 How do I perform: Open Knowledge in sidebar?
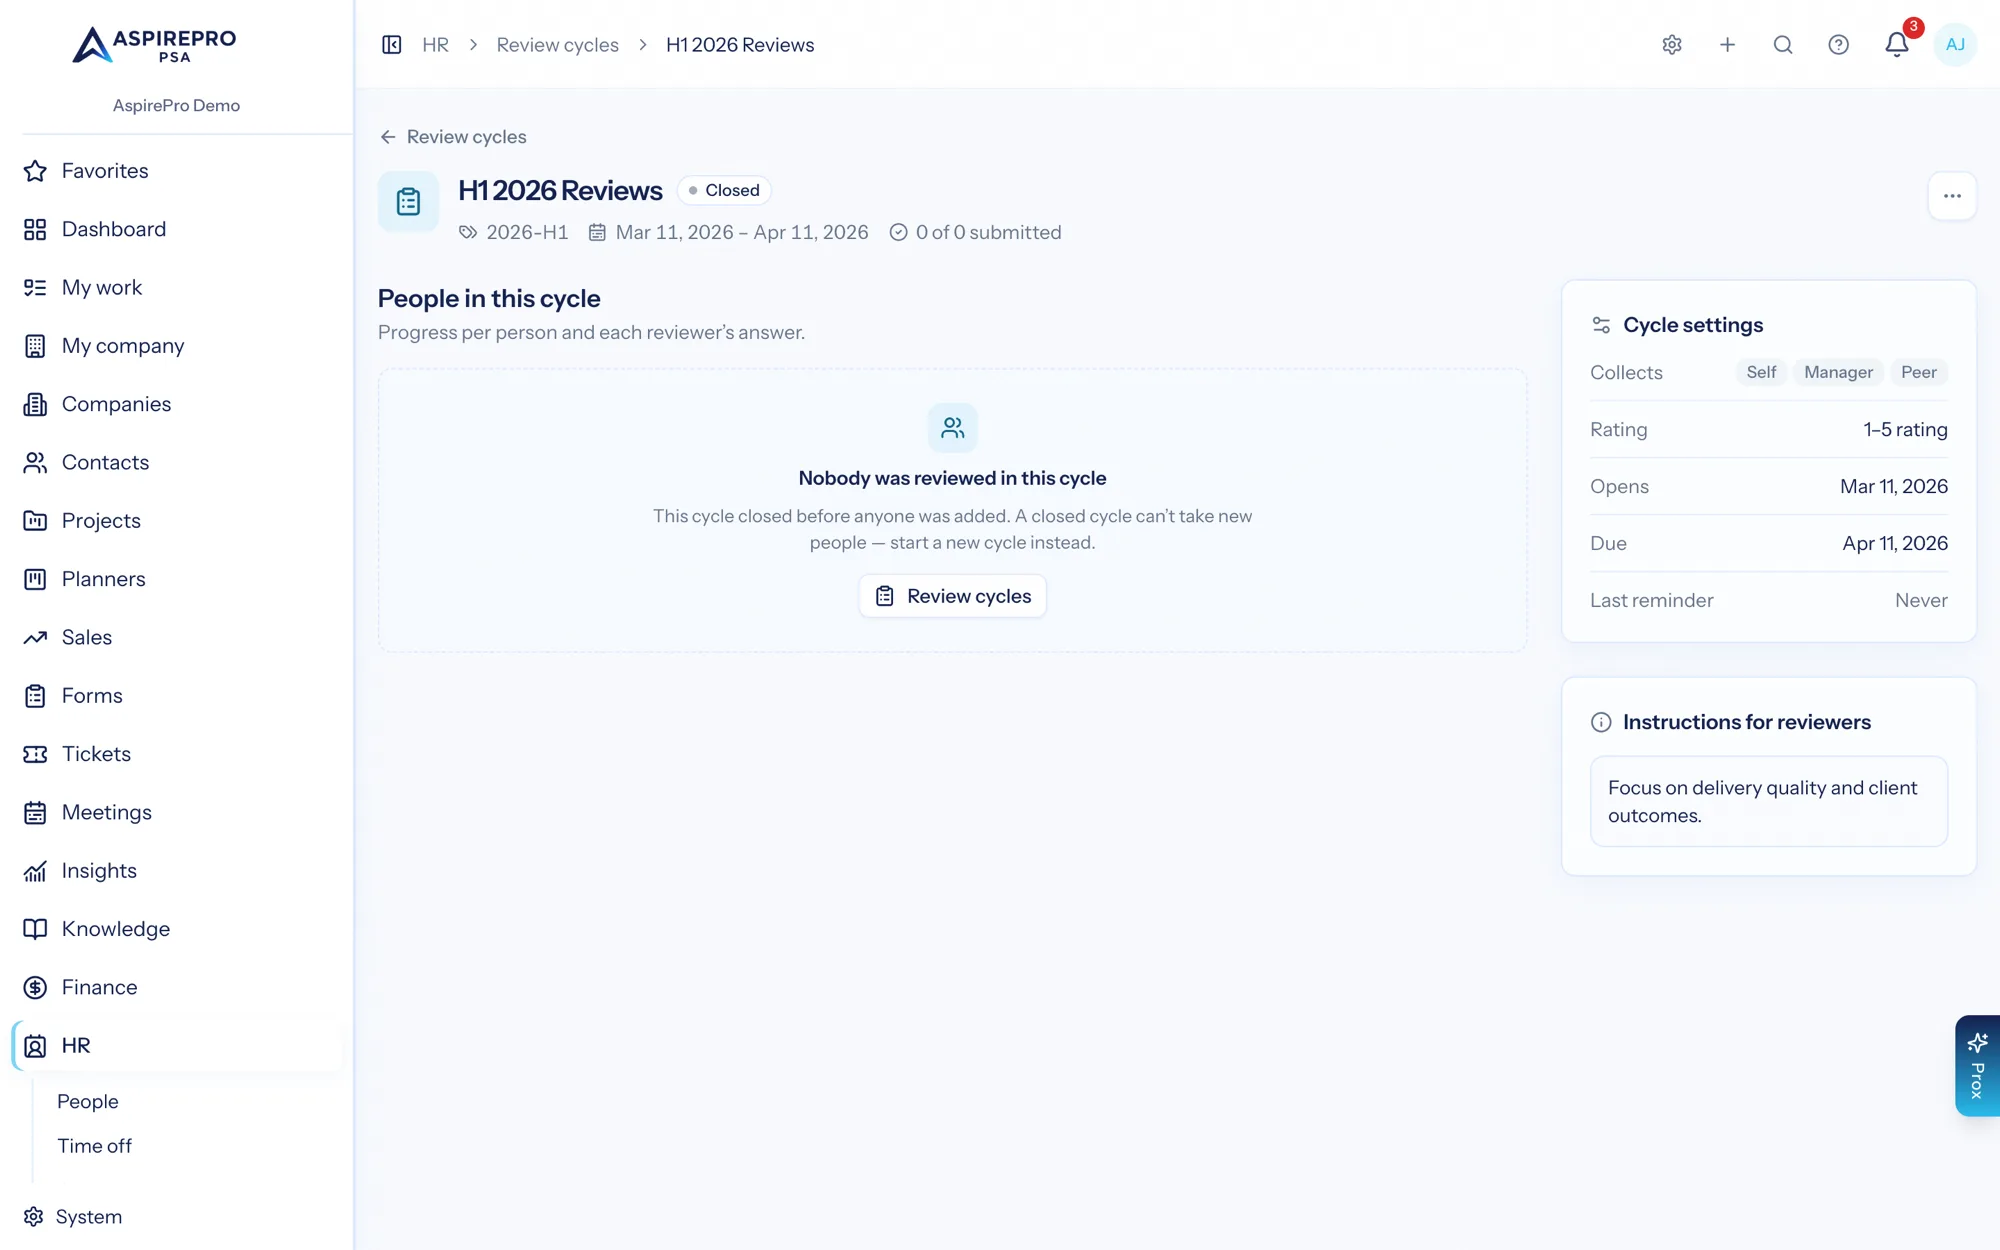click(x=176, y=929)
